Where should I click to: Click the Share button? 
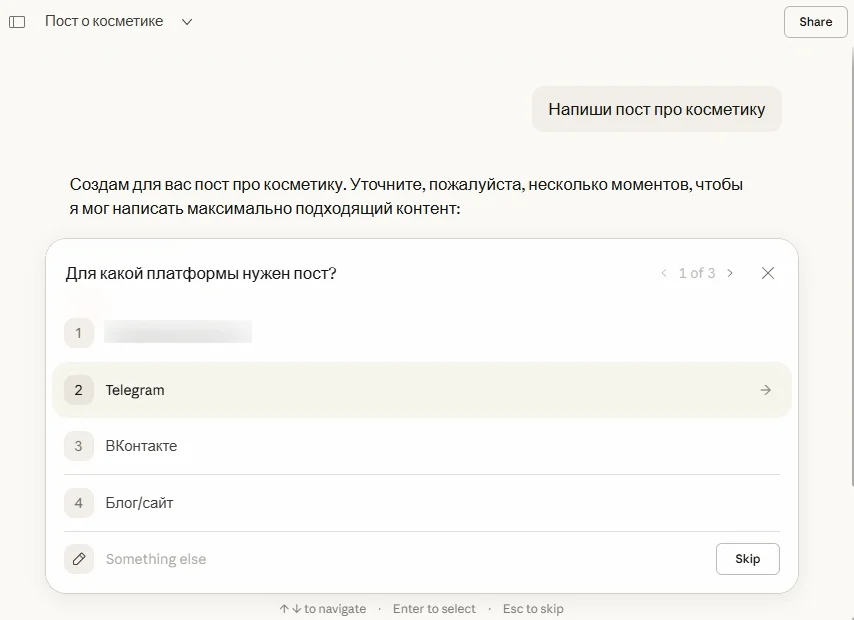(x=815, y=22)
